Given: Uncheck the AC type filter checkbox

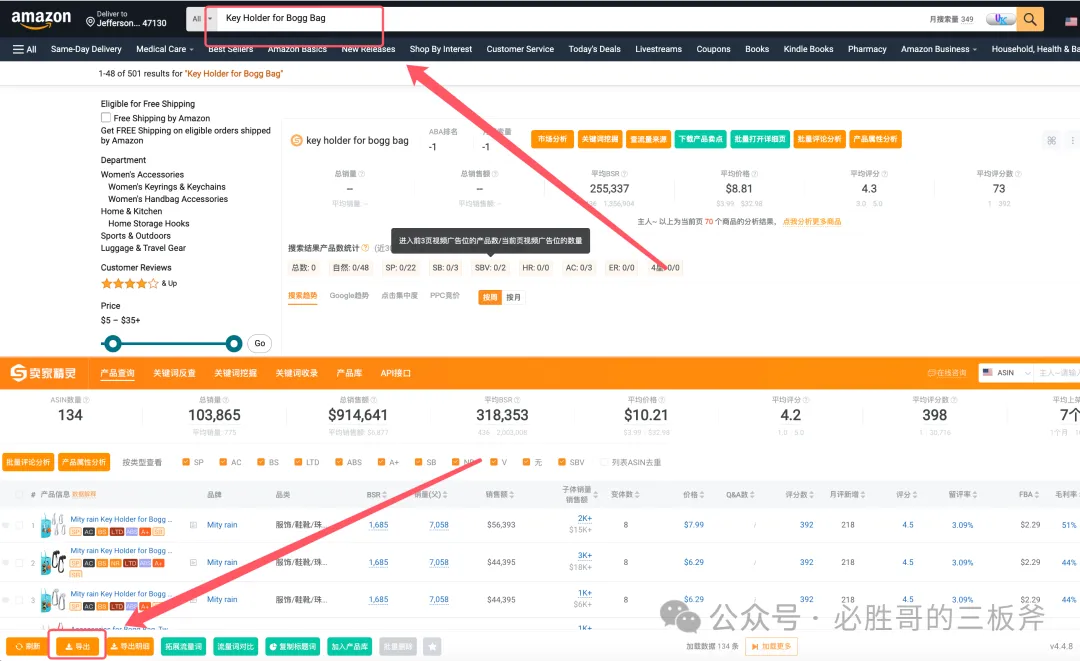Looking at the screenshot, I should point(223,462).
